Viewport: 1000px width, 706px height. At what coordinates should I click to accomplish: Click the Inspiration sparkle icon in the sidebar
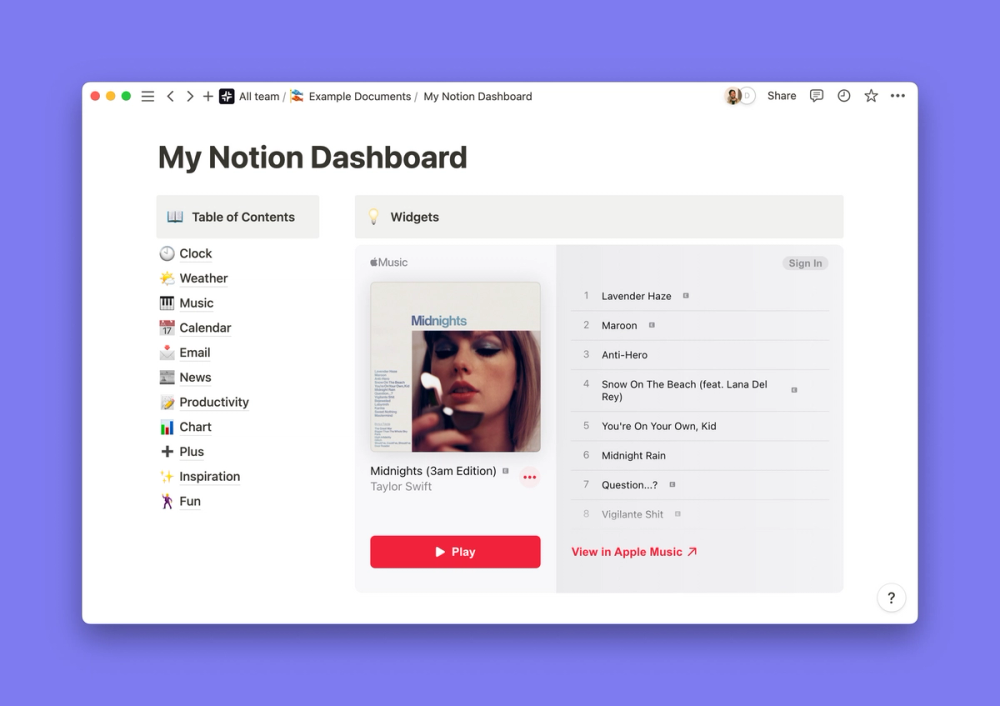coord(165,477)
